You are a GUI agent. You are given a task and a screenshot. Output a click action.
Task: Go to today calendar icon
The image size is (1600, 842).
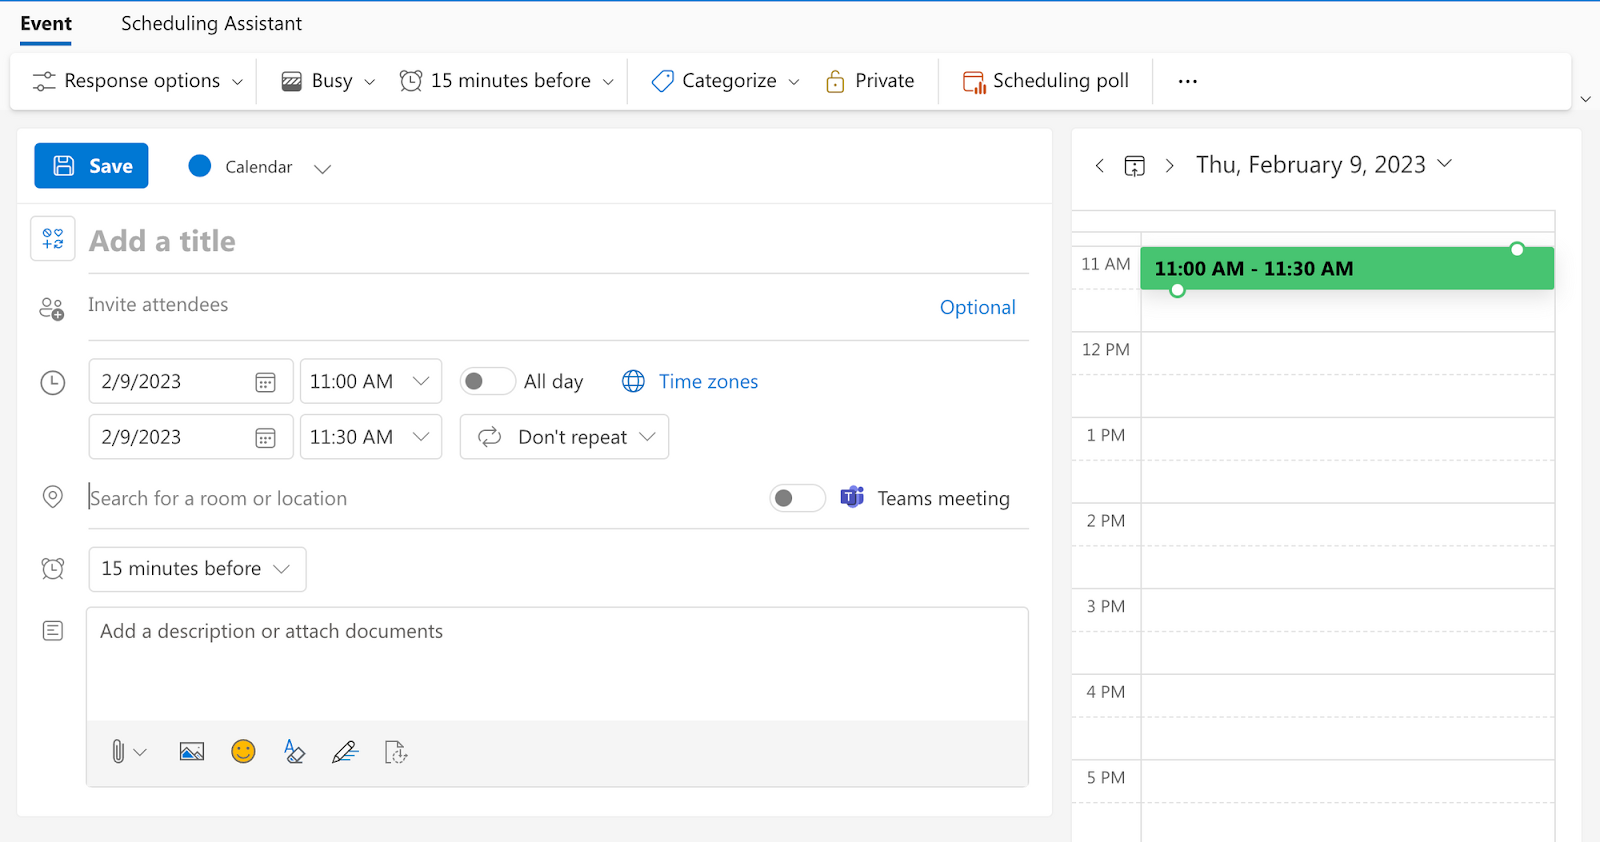point(1134,166)
